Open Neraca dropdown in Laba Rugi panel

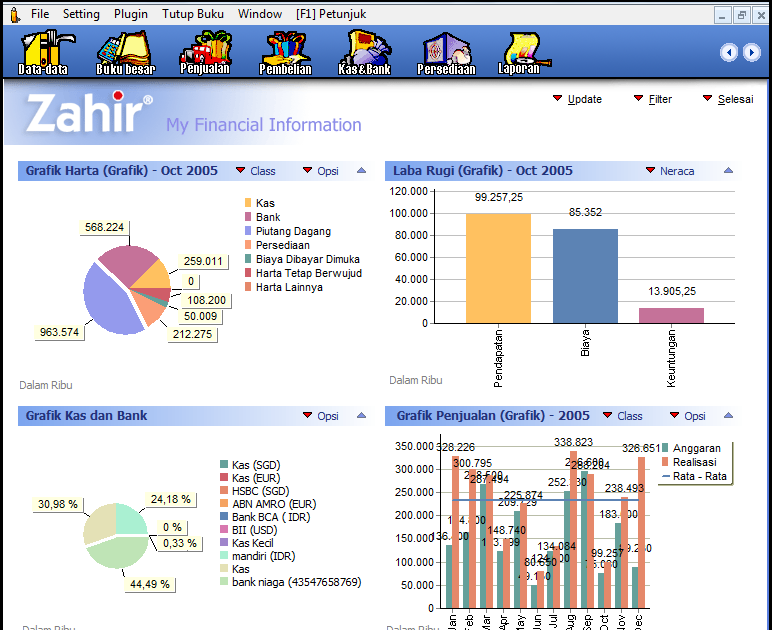tap(670, 171)
